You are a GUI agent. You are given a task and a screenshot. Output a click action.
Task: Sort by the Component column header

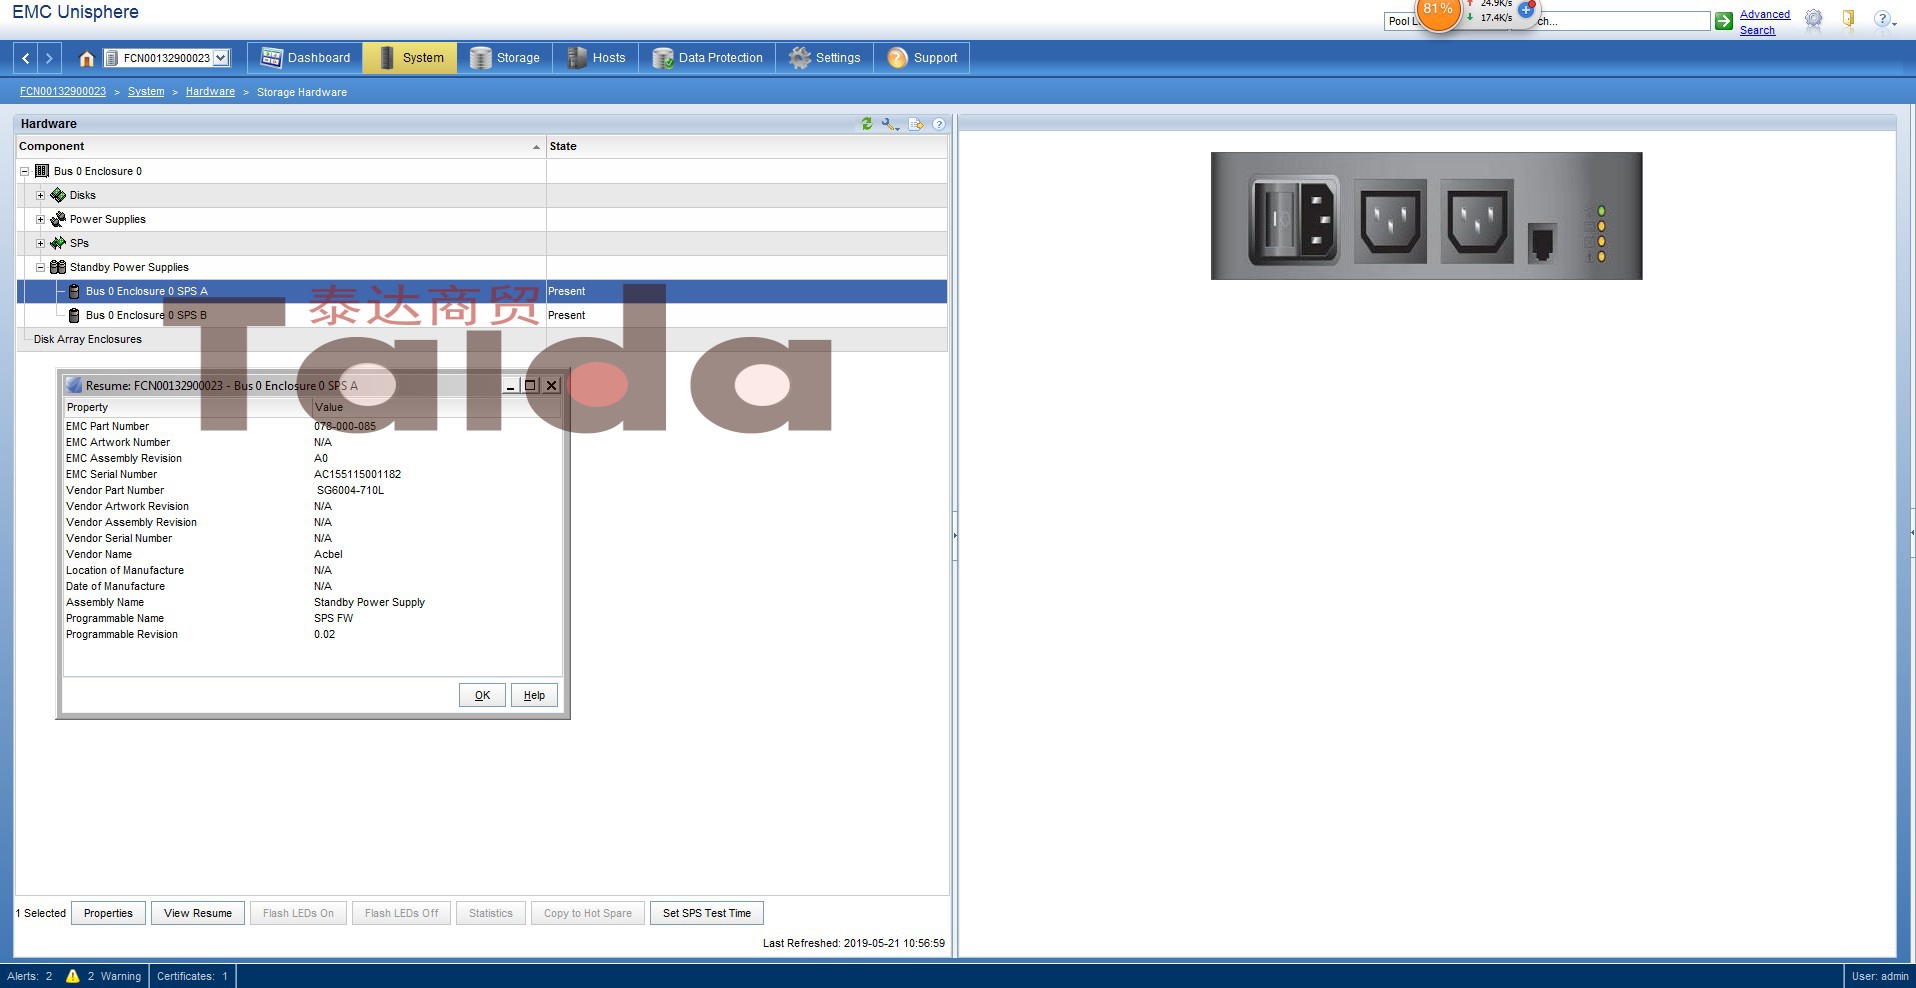(281, 147)
